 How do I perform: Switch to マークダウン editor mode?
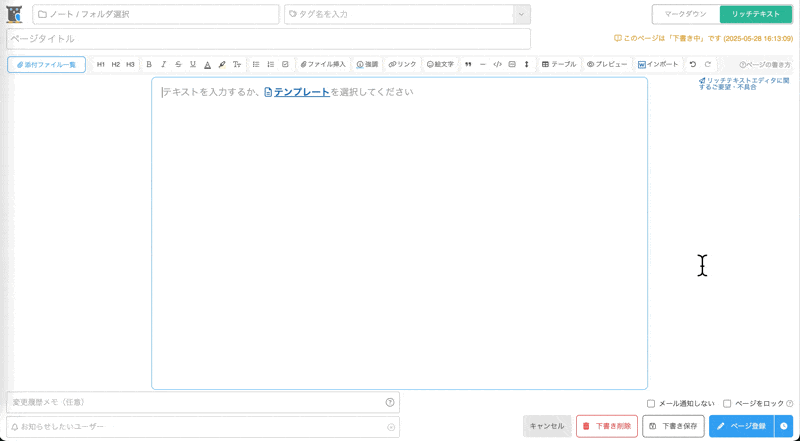pyautogui.click(x=686, y=14)
